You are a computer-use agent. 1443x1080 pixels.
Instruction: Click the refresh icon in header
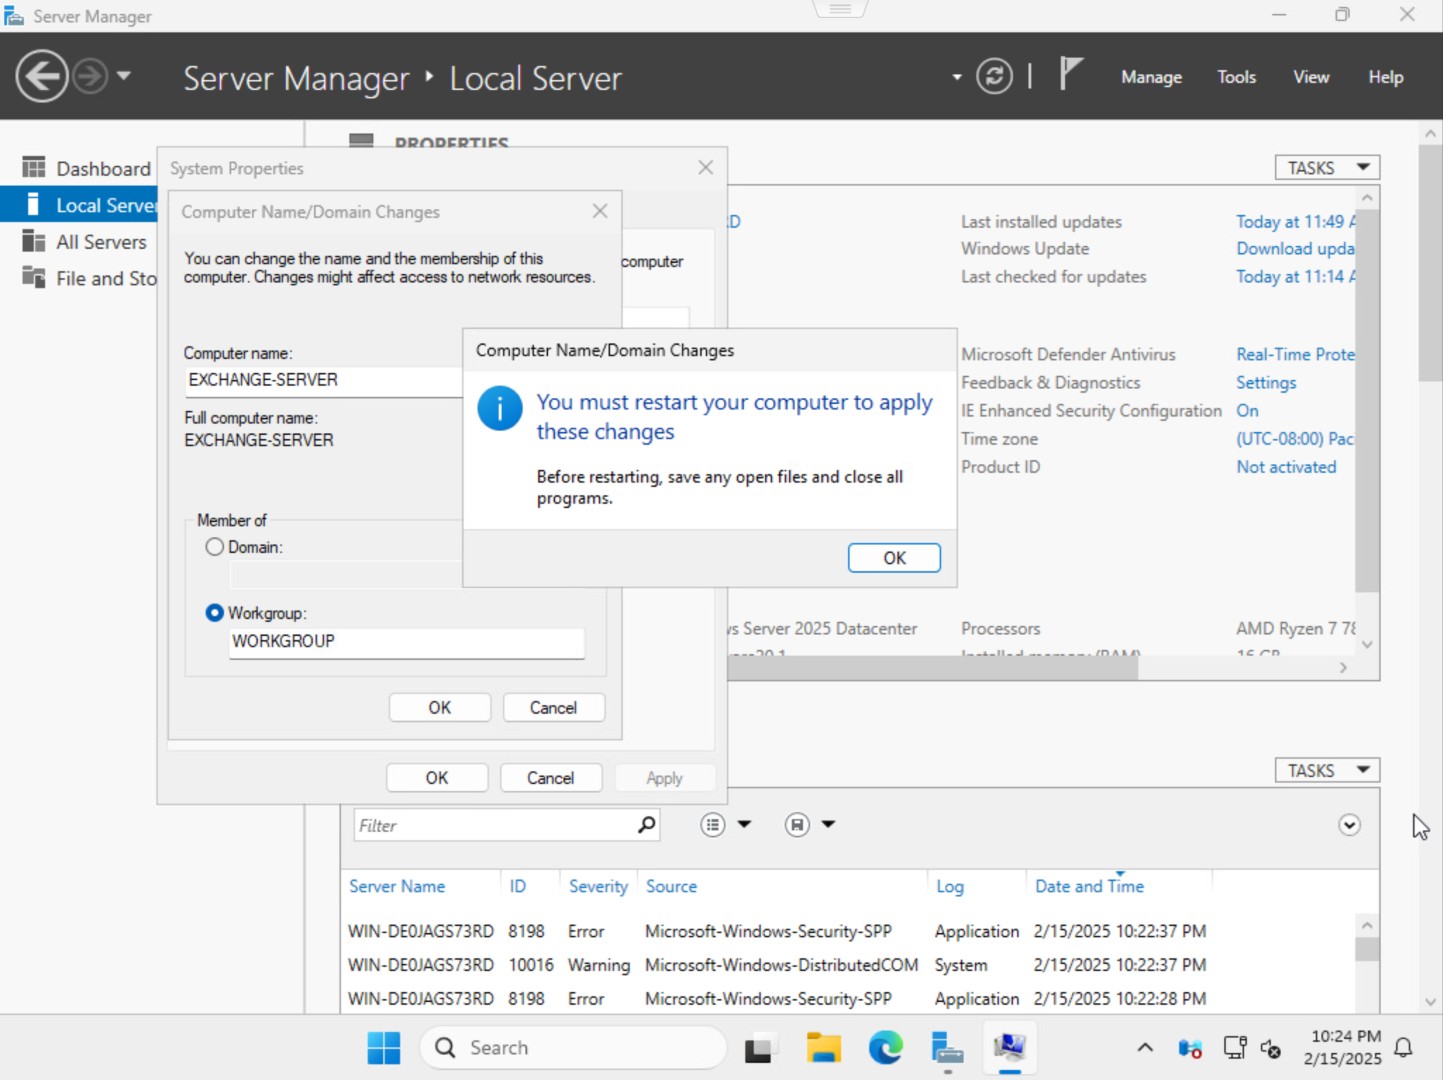[994, 77]
